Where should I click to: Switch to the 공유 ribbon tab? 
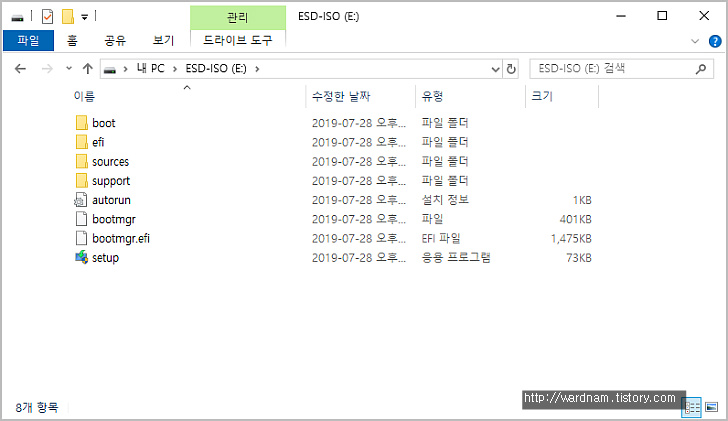click(x=115, y=41)
